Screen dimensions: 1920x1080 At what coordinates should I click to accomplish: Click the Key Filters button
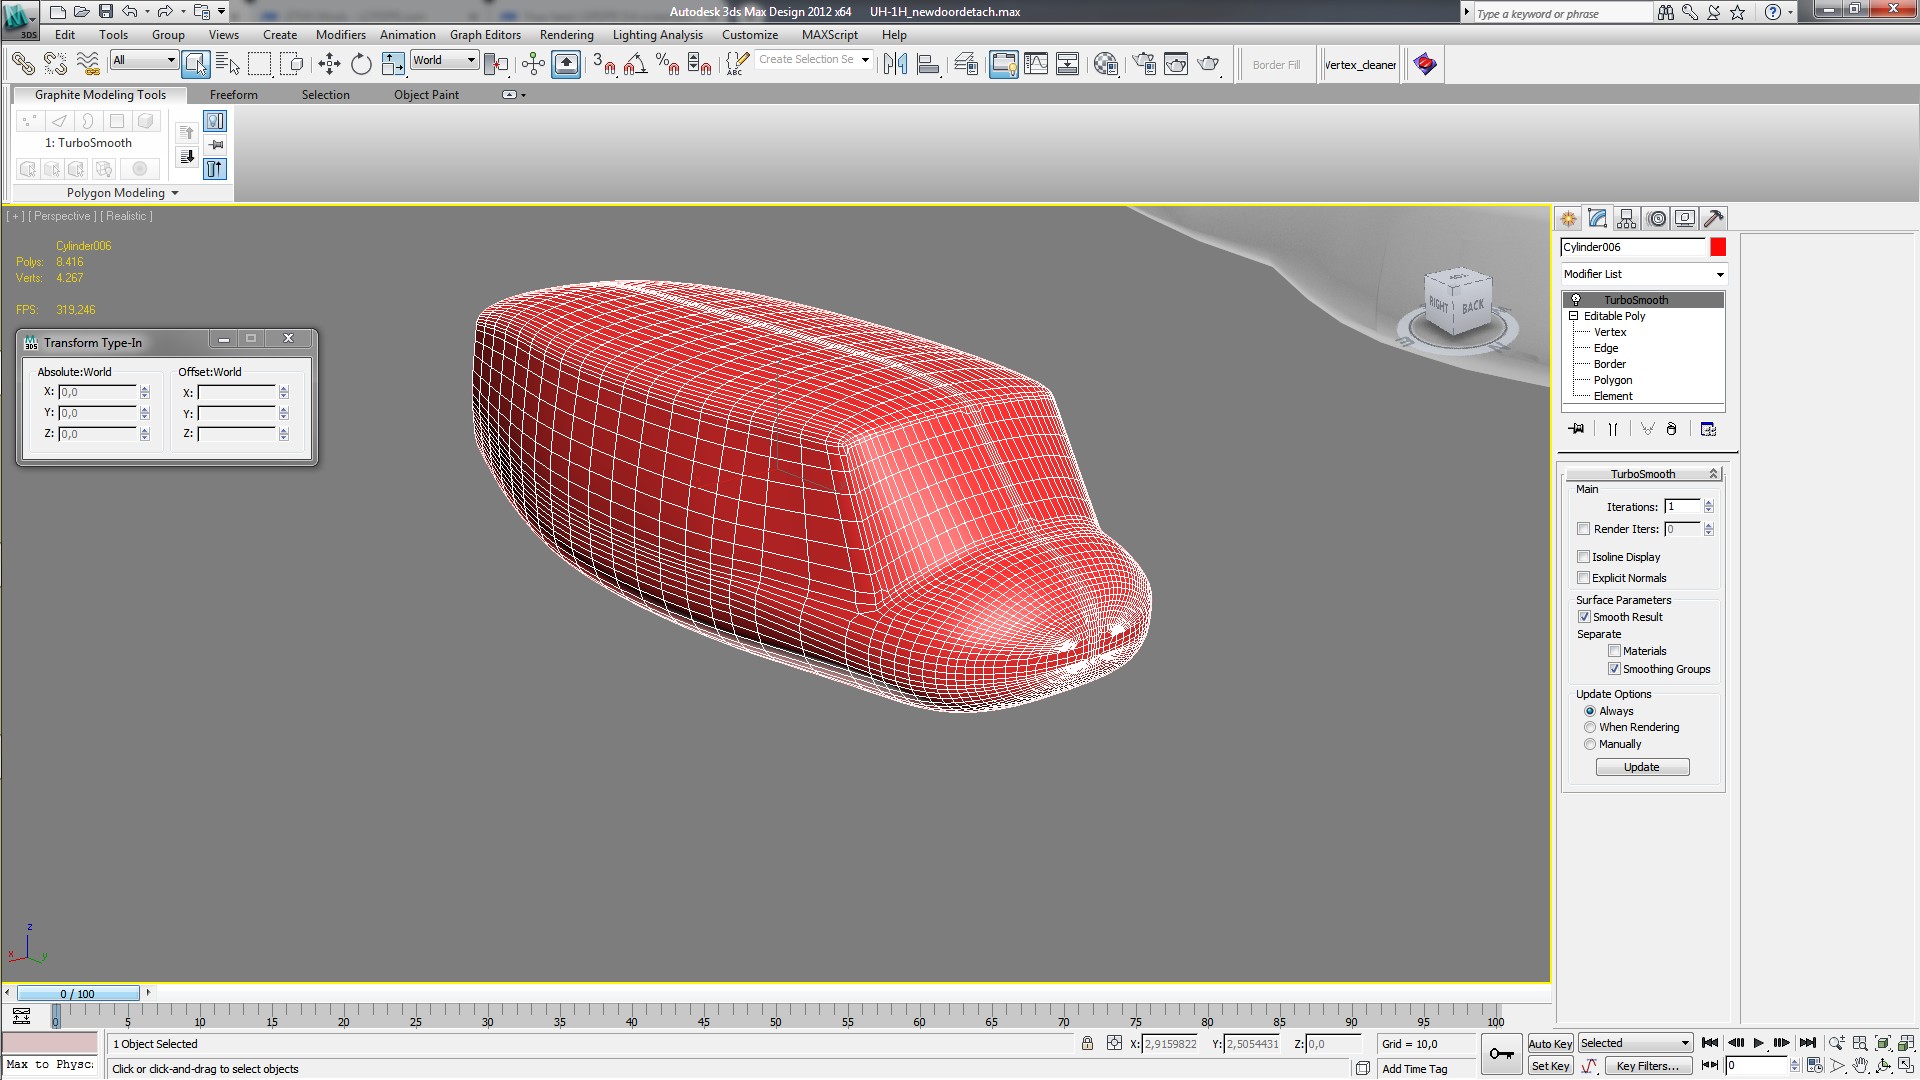(x=1646, y=1066)
